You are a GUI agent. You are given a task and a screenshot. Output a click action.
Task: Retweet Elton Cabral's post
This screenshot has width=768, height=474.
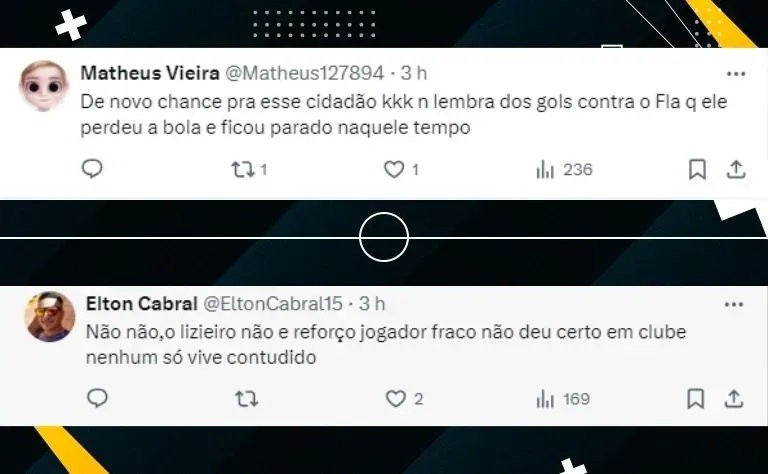tap(246, 399)
